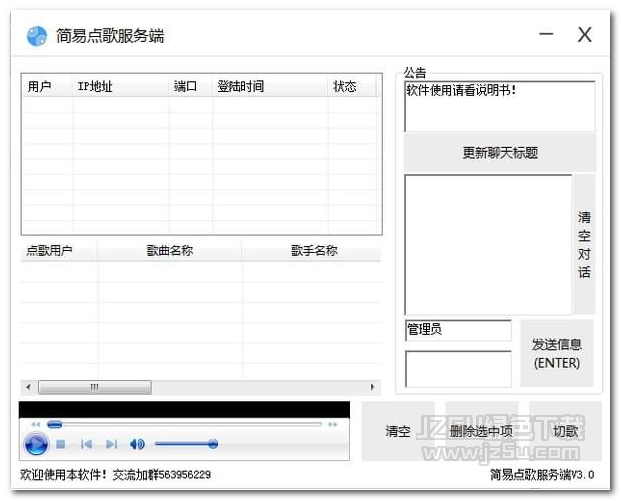Screen dimensions: 621x501
Task: Click the 切歌 button
Action: coord(566,431)
